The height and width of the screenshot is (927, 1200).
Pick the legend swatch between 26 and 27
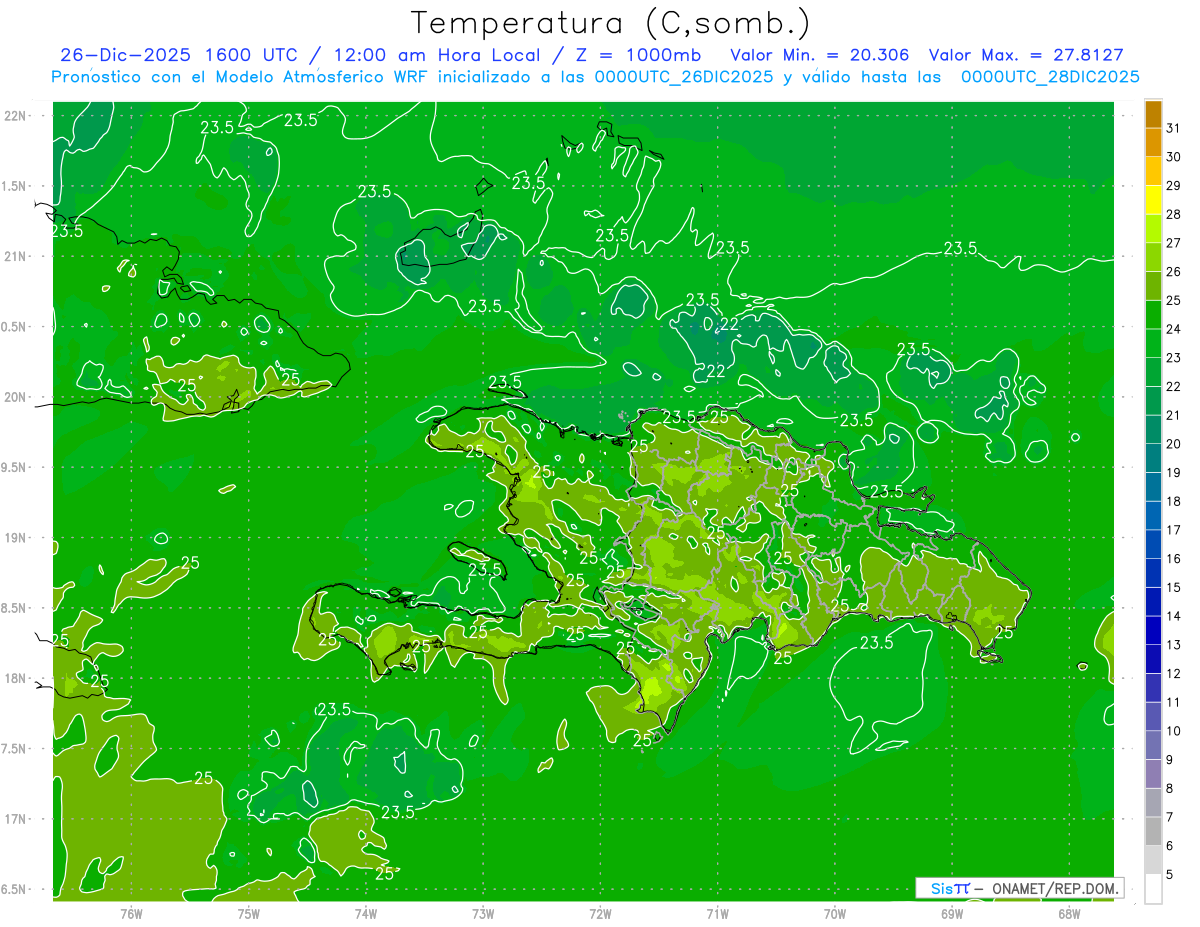[x=1153, y=258]
